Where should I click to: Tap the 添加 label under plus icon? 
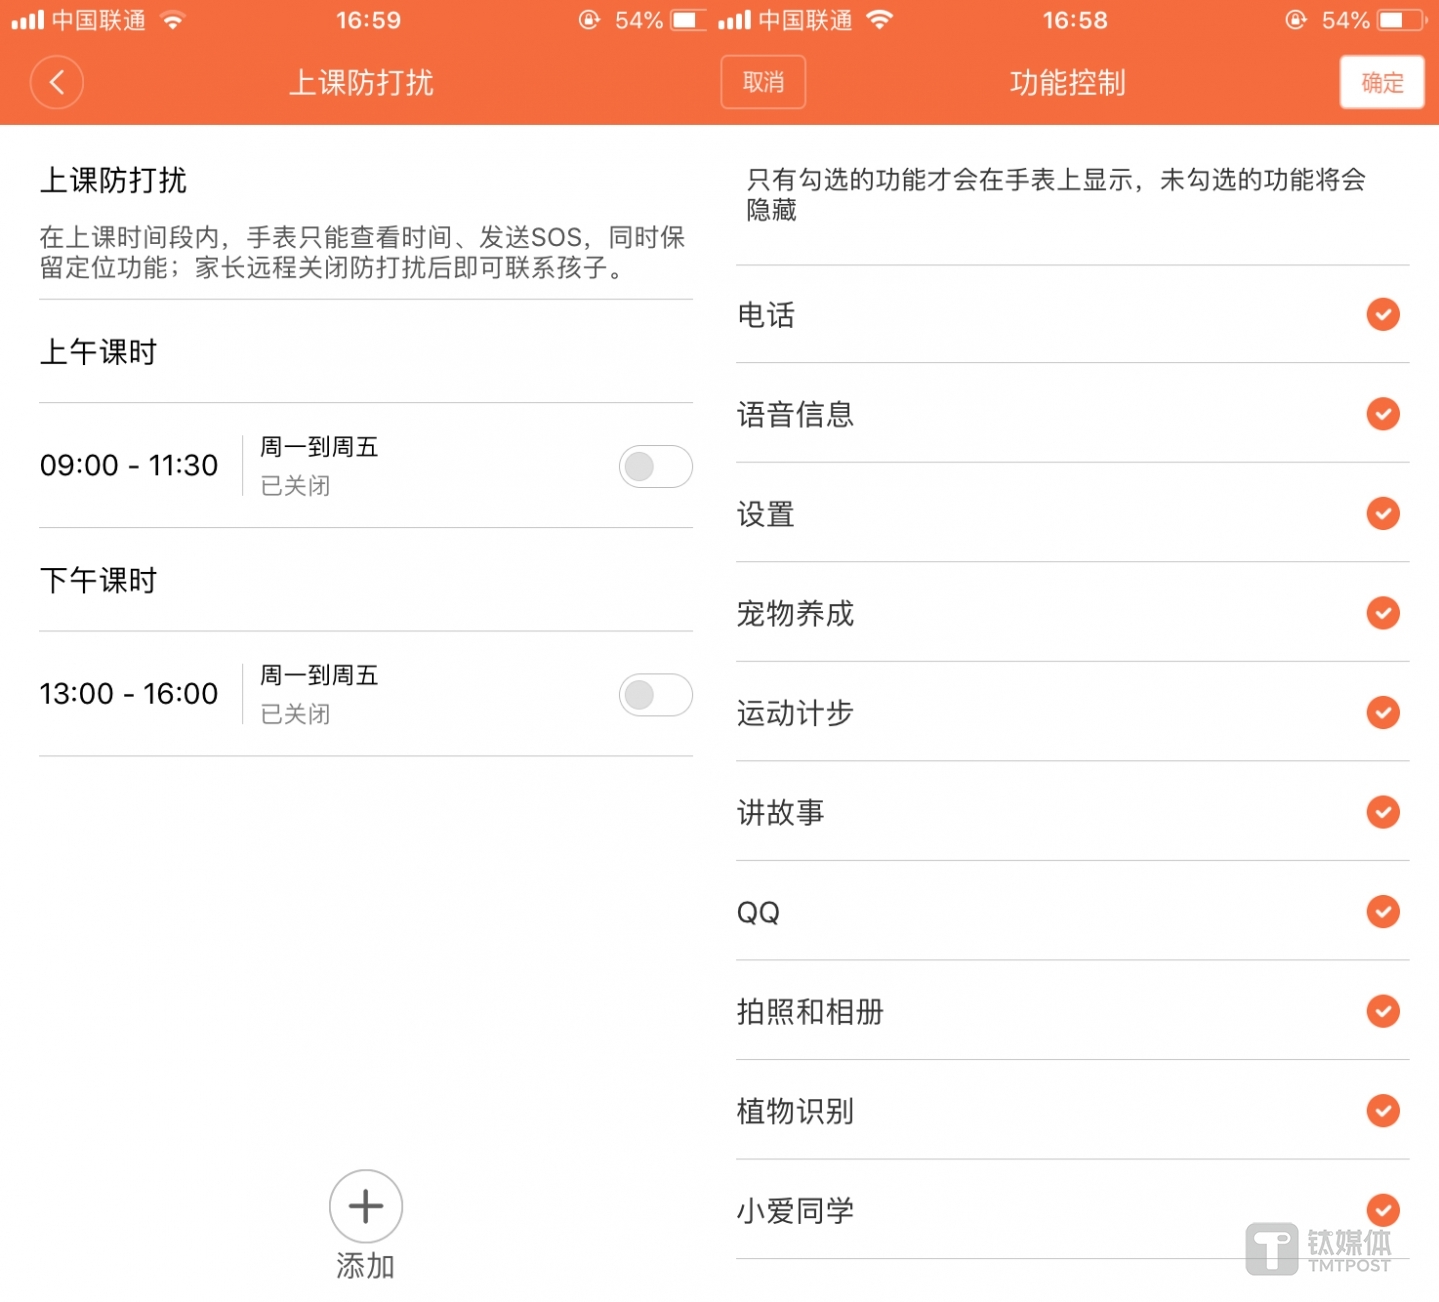365,1266
